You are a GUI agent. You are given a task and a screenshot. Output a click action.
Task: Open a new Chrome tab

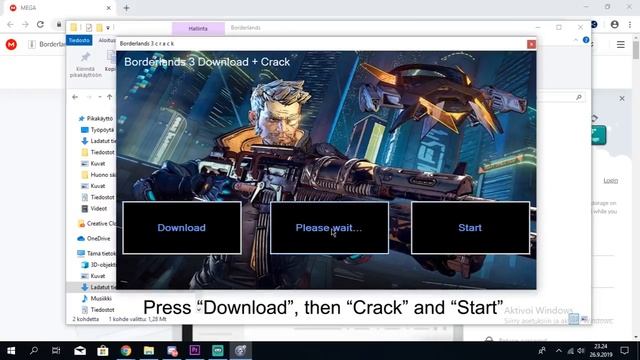click(127, 8)
